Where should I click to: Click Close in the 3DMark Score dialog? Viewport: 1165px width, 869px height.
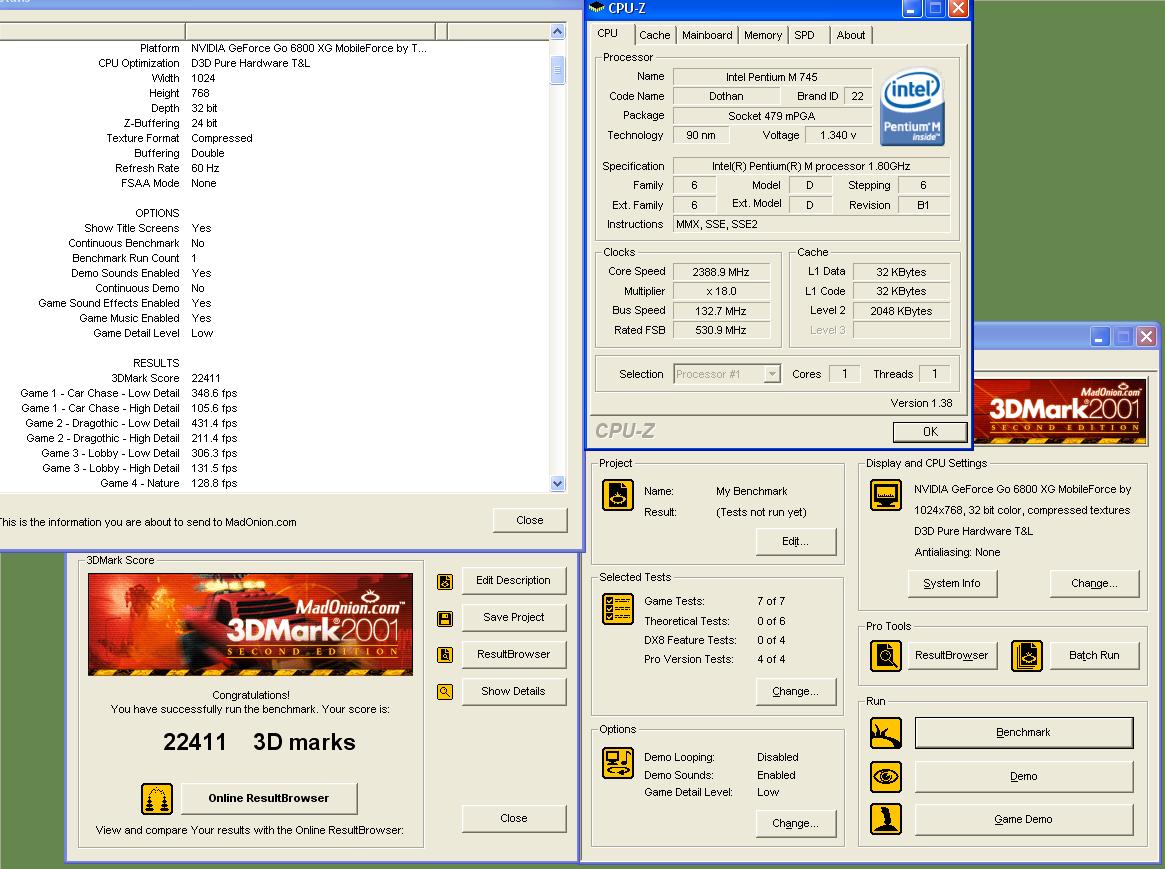pos(513,818)
